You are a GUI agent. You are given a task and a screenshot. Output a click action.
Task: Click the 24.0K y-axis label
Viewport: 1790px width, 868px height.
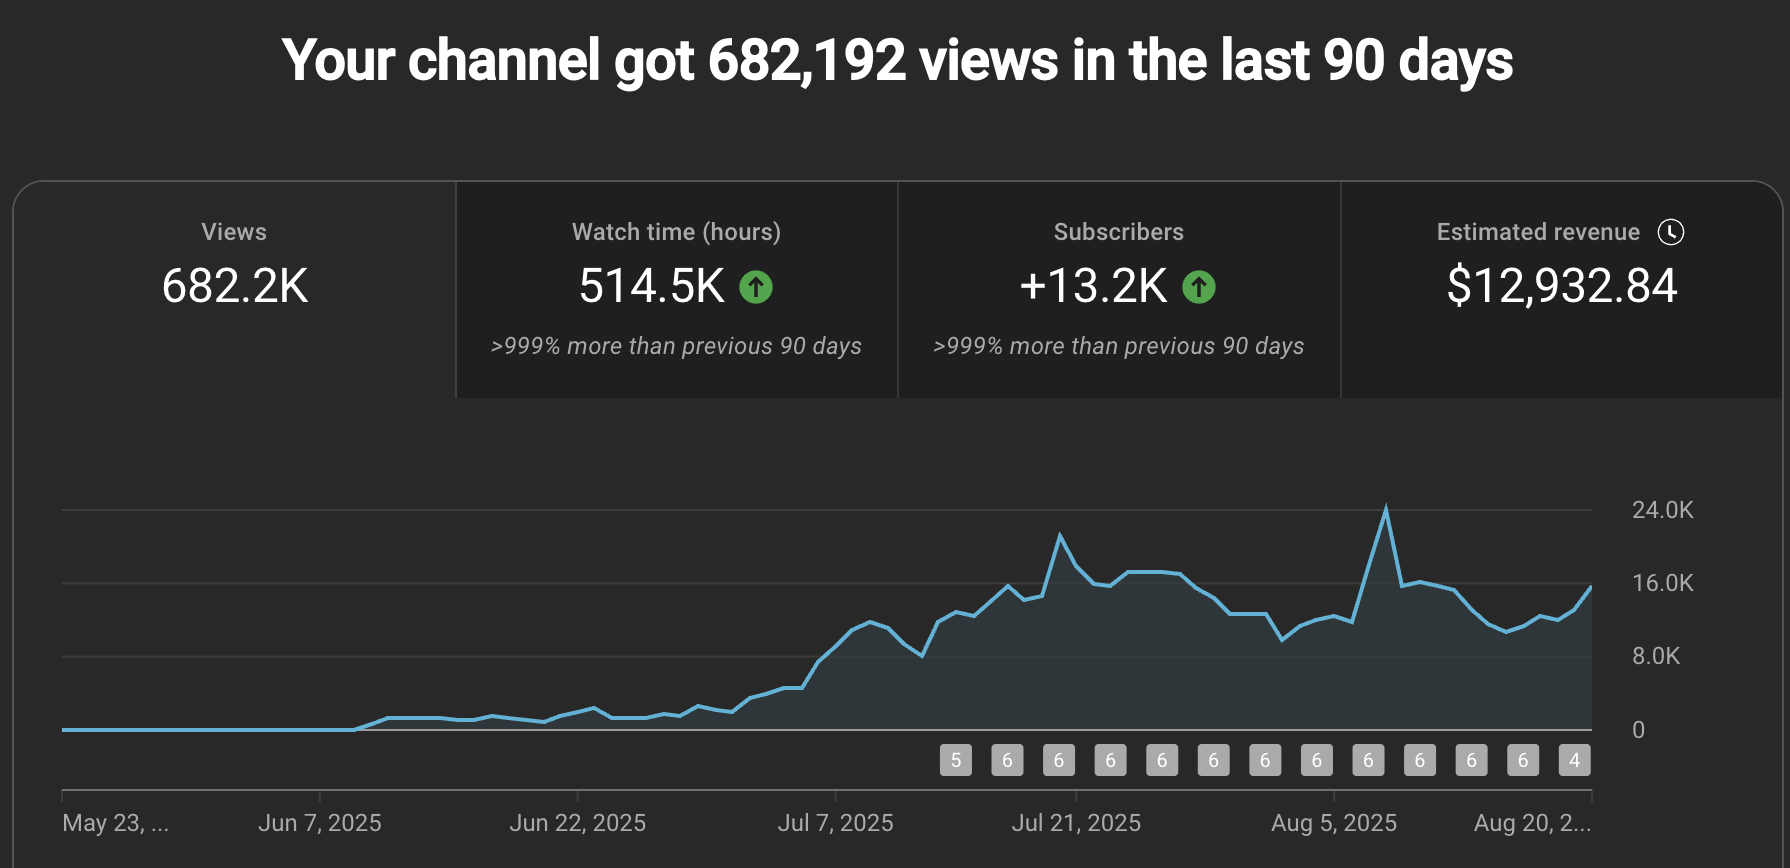(1662, 510)
